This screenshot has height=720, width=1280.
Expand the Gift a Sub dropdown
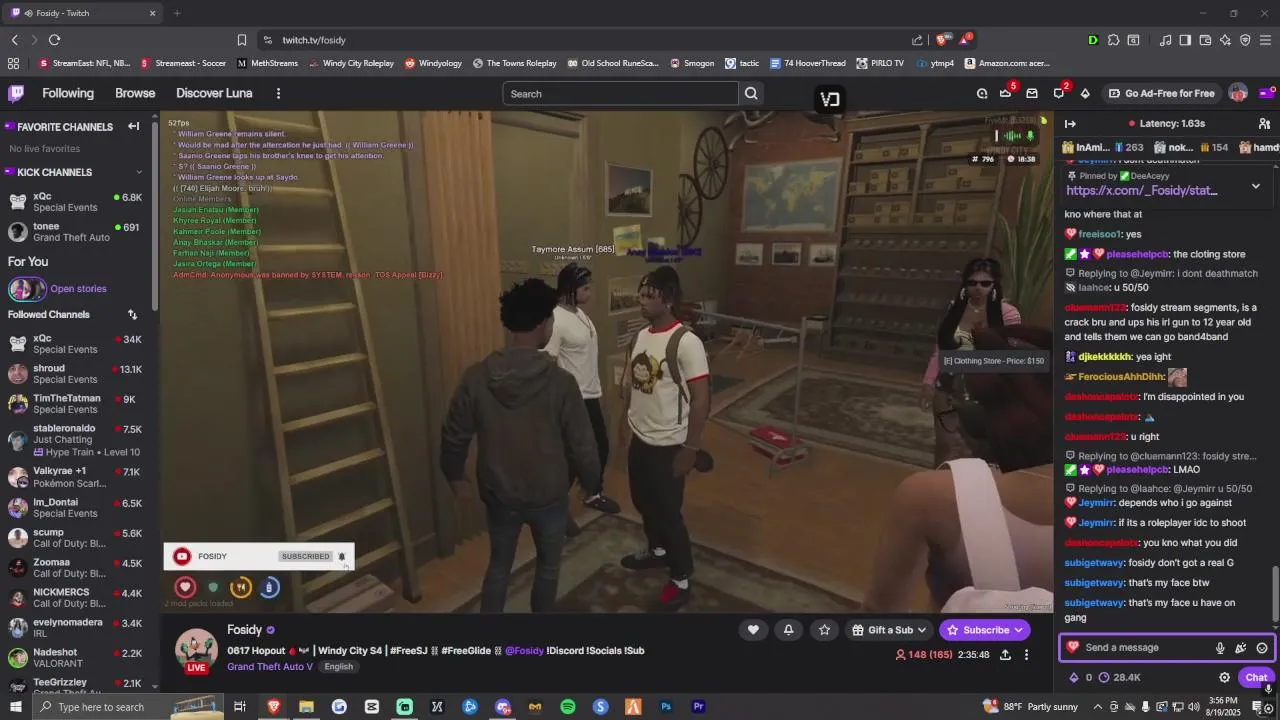click(x=921, y=630)
